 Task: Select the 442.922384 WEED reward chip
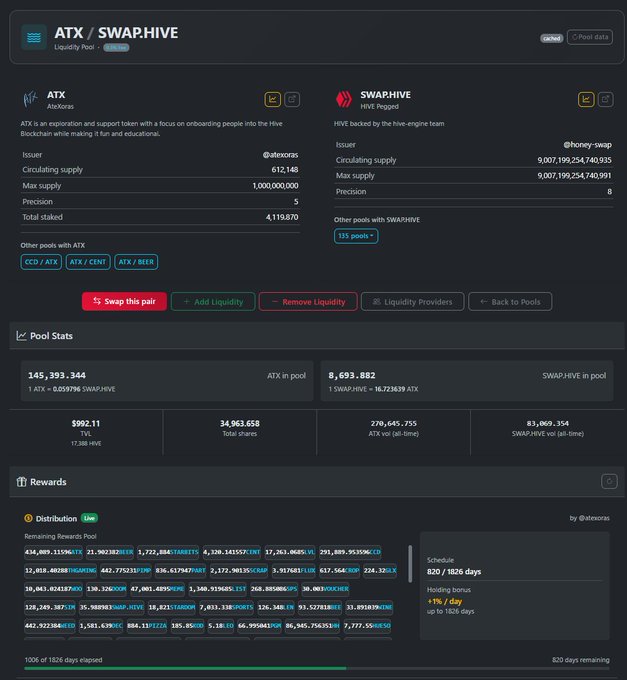(x=50, y=626)
